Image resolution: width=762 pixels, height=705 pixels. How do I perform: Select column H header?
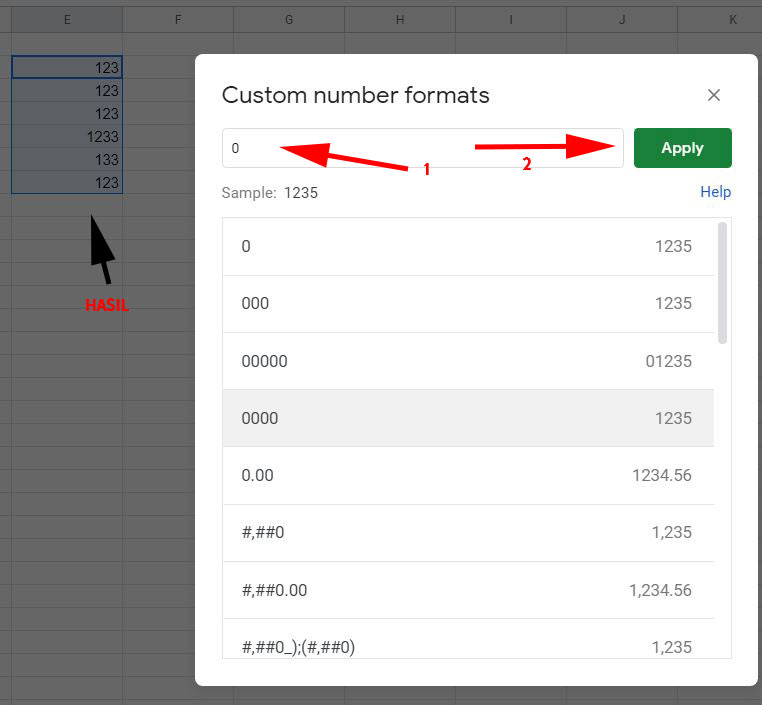pyautogui.click(x=400, y=20)
